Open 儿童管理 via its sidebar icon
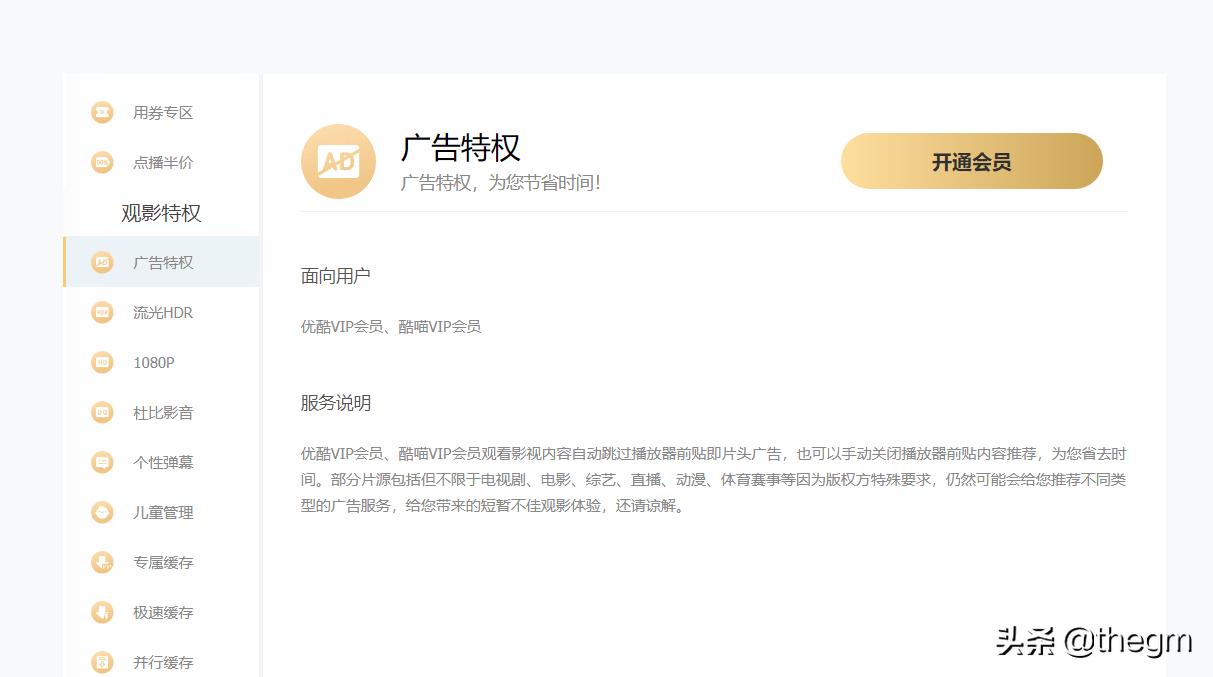This screenshot has width=1213, height=677. tap(102, 512)
